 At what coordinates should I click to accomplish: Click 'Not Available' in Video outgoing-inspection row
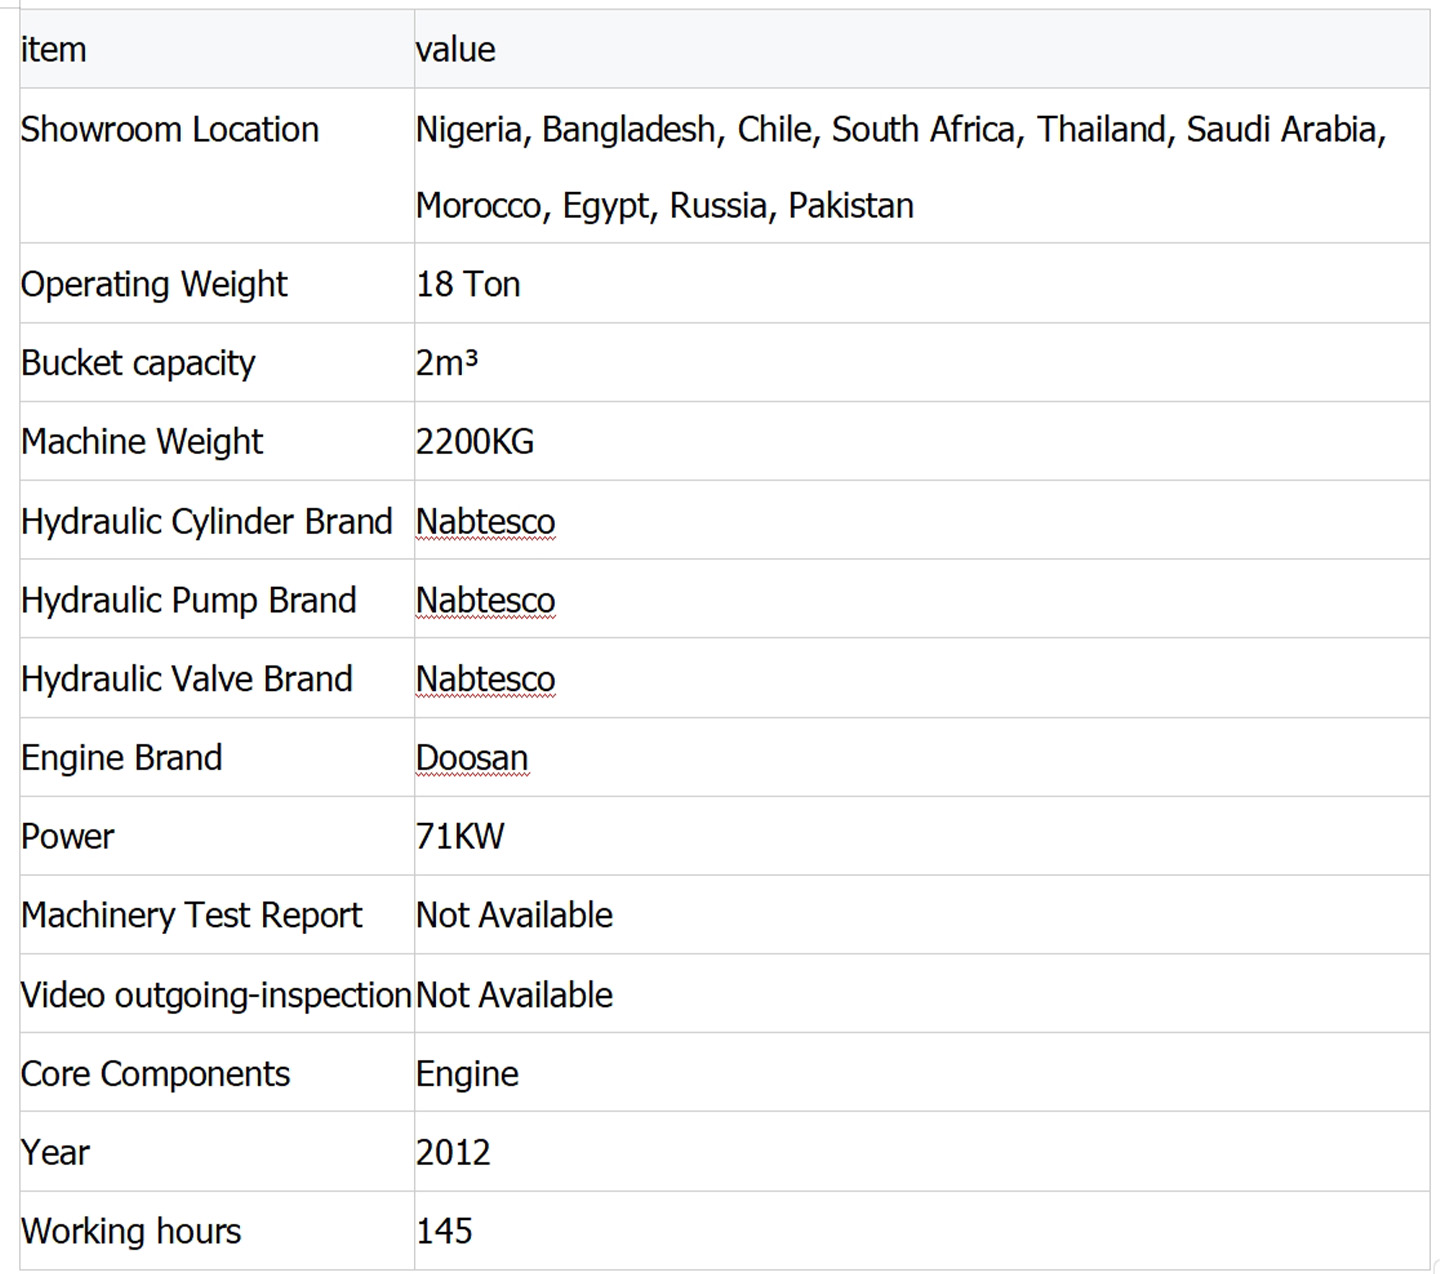pyautogui.click(x=514, y=996)
